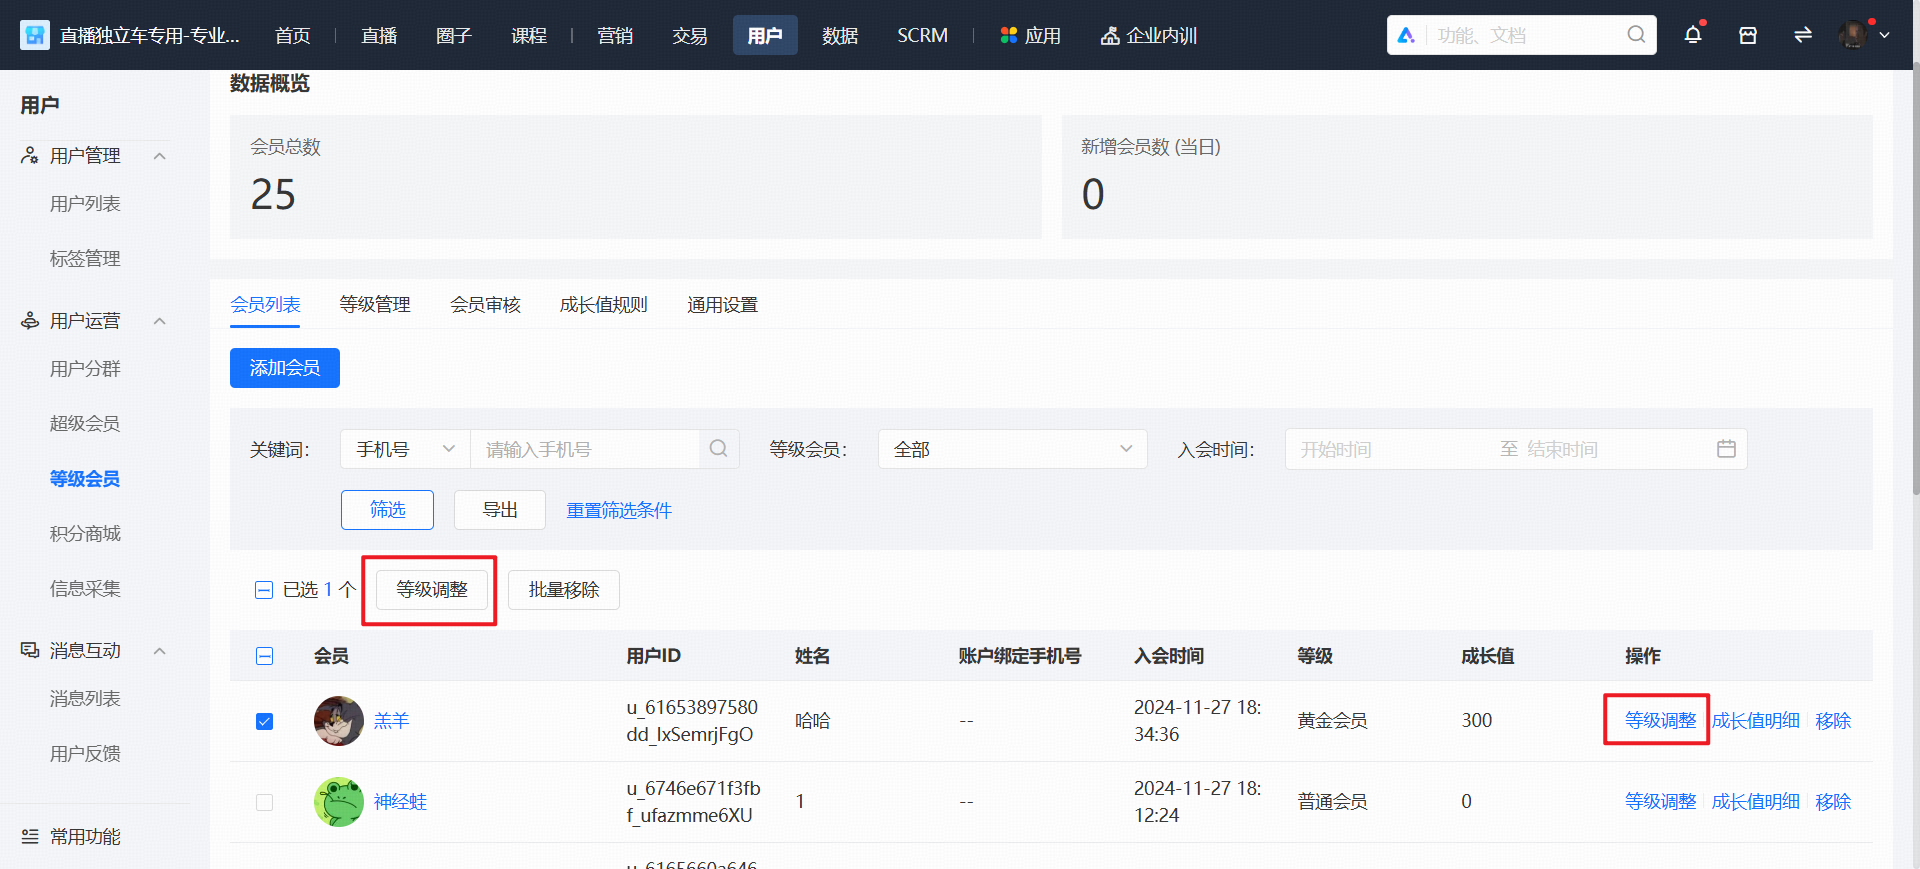Viewport: 1920px width, 869px height.
Task: Click the keyword search magnifier icon
Action: click(x=718, y=449)
